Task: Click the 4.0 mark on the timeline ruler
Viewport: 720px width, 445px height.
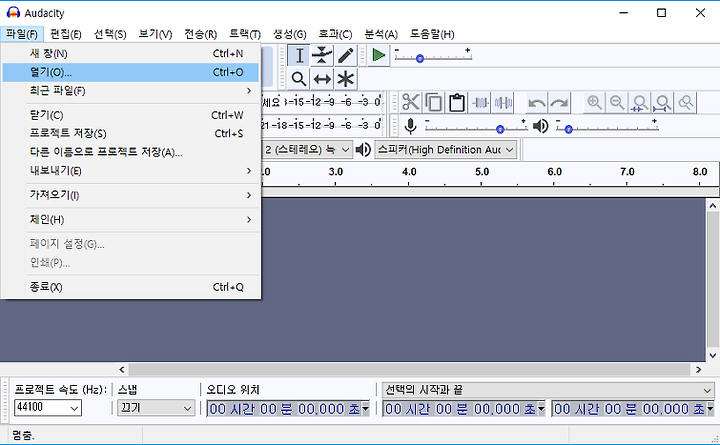Action: tap(409, 172)
